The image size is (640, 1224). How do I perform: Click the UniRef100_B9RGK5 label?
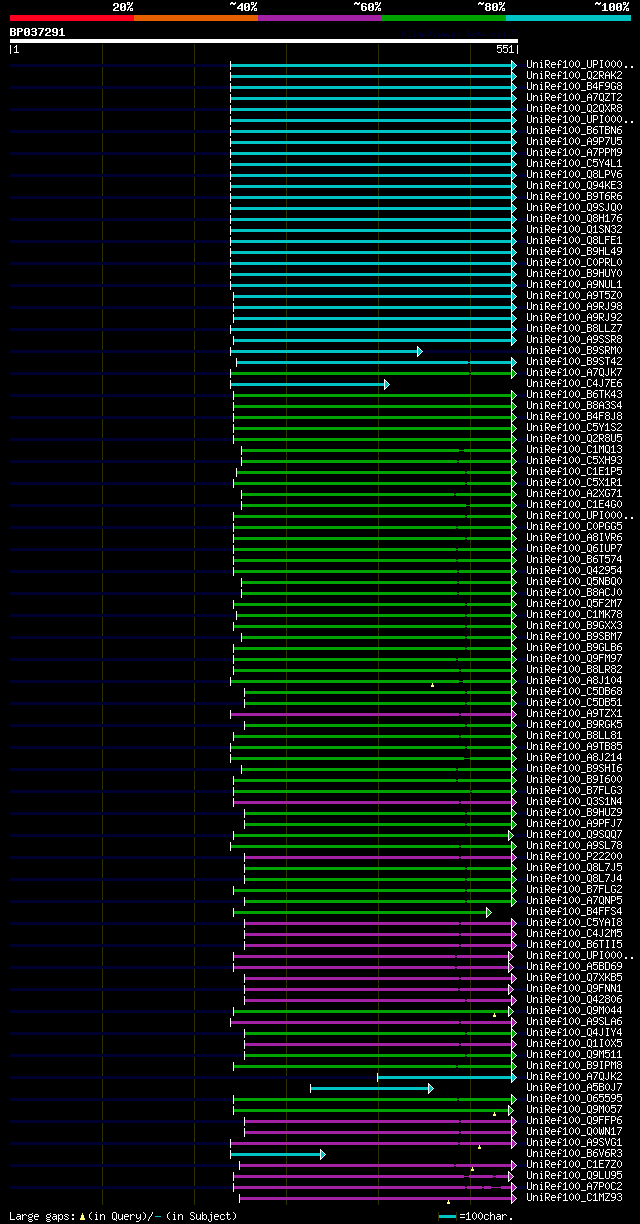574,724
